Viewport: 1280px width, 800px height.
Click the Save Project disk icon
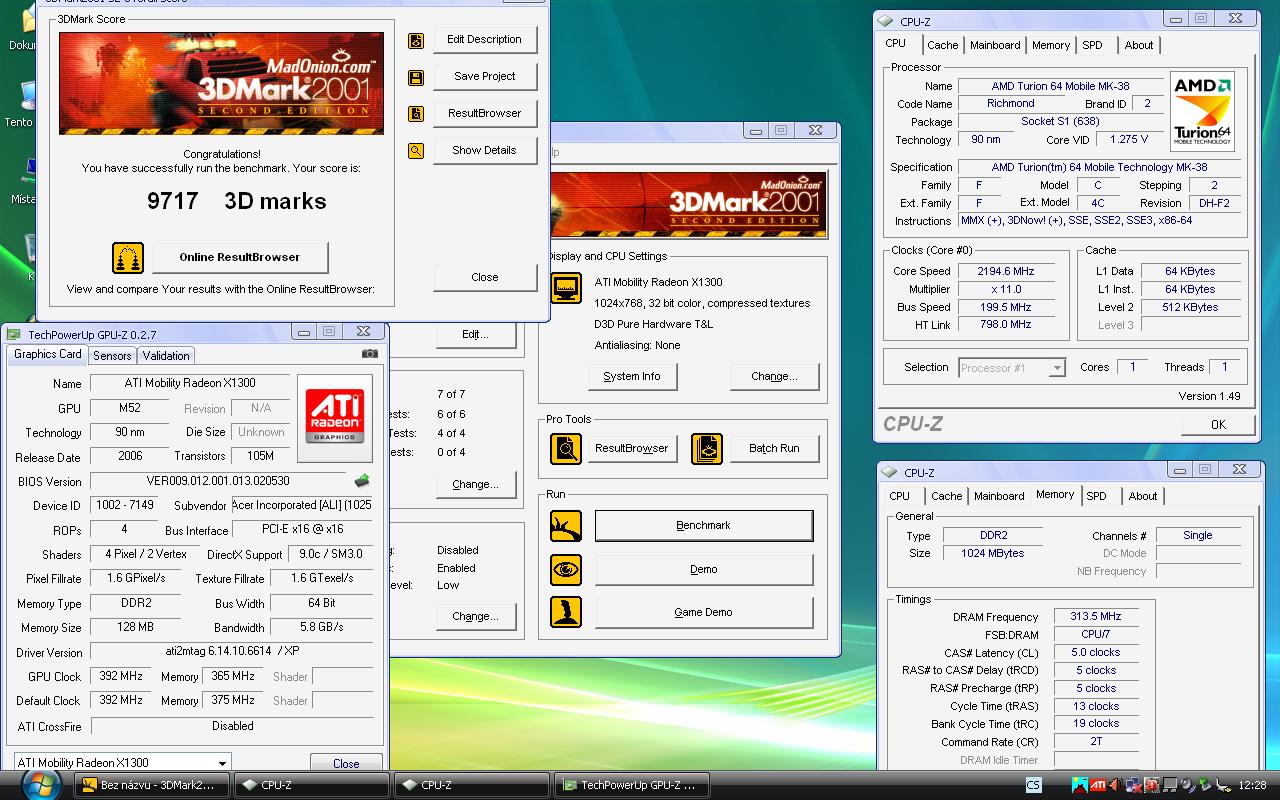point(416,77)
